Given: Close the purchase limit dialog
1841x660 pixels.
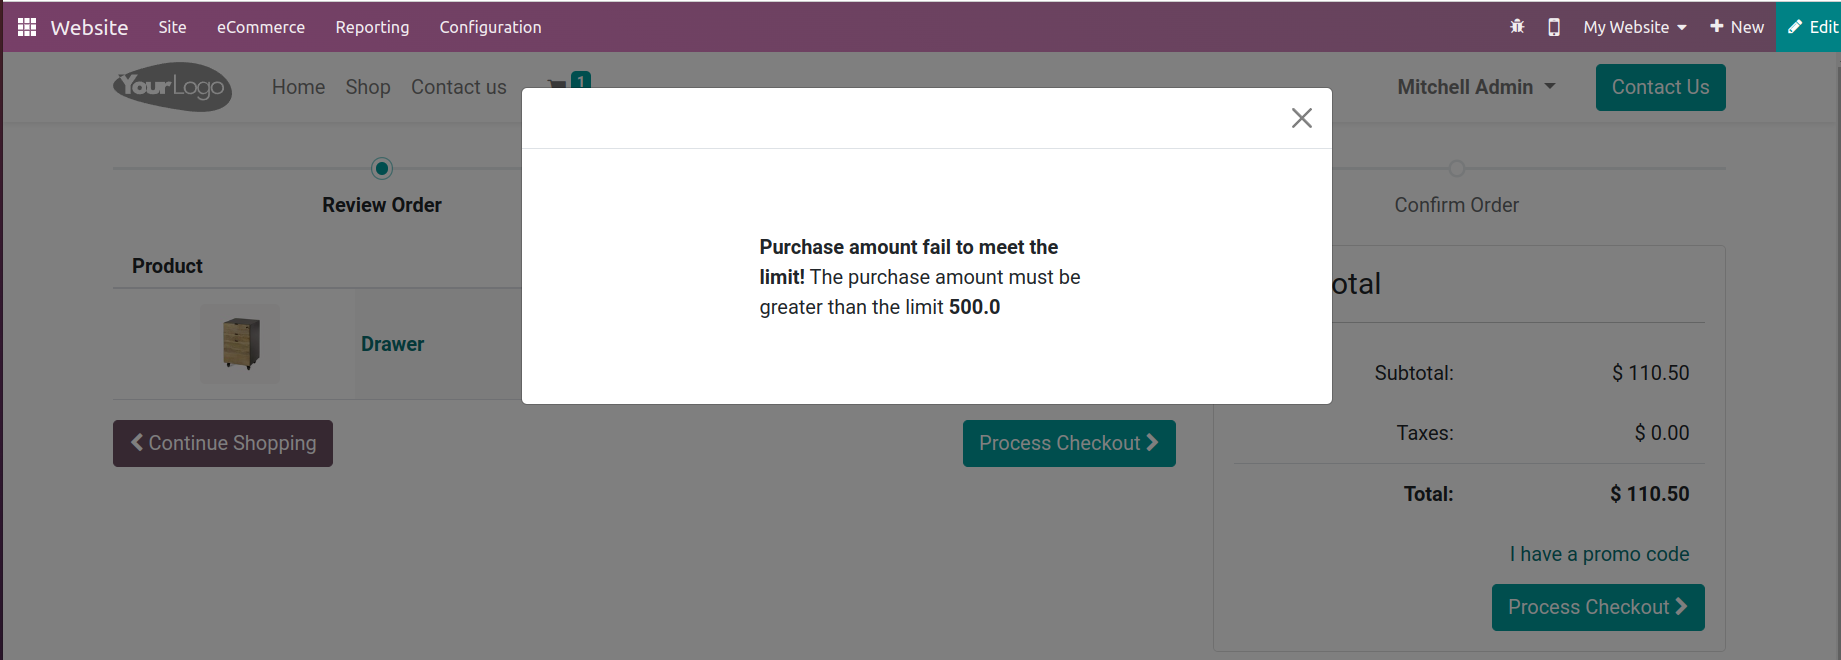Looking at the screenshot, I should point(1301,118).
